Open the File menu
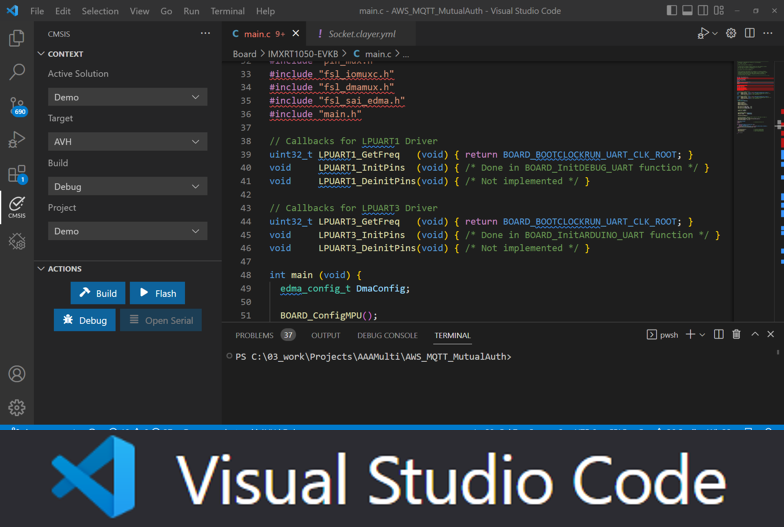The width and height of the screenshot is (784, 527). 37,10
